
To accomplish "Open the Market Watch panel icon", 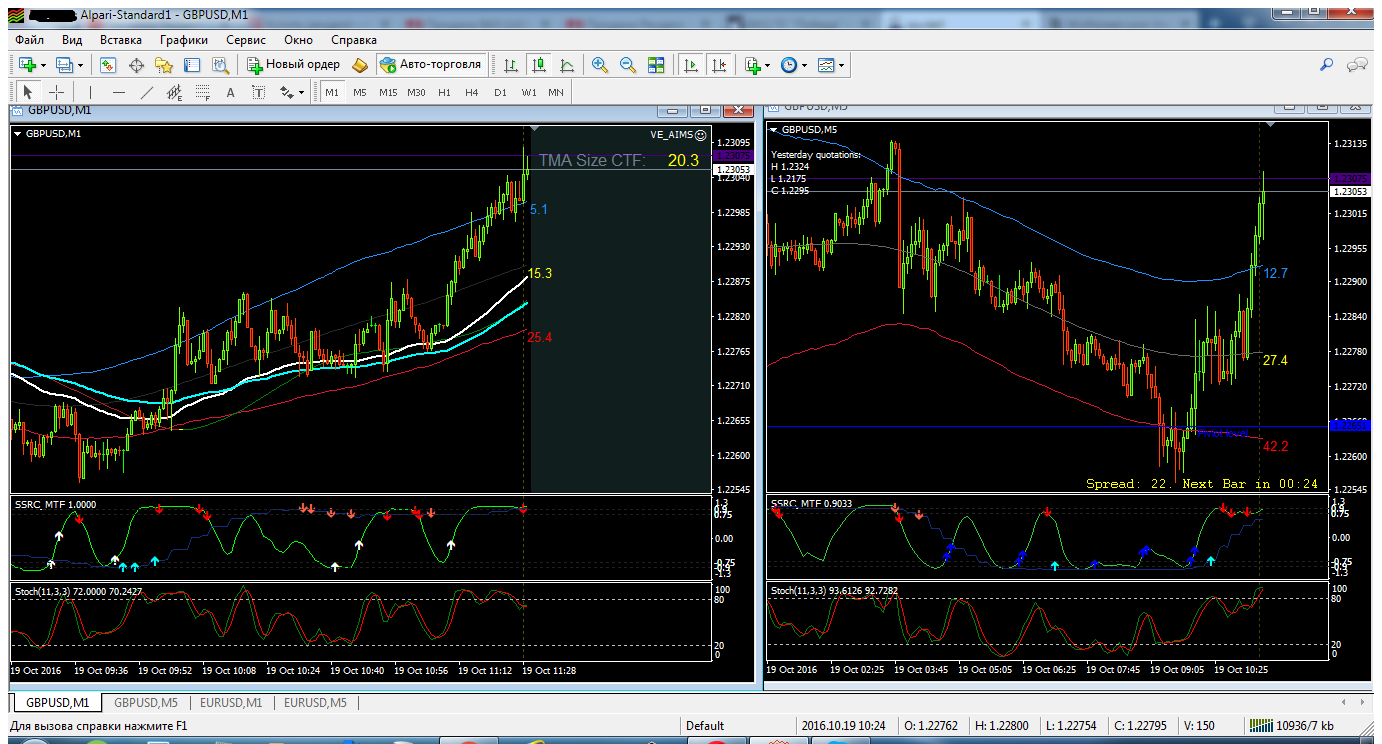I will pos(107,65).
